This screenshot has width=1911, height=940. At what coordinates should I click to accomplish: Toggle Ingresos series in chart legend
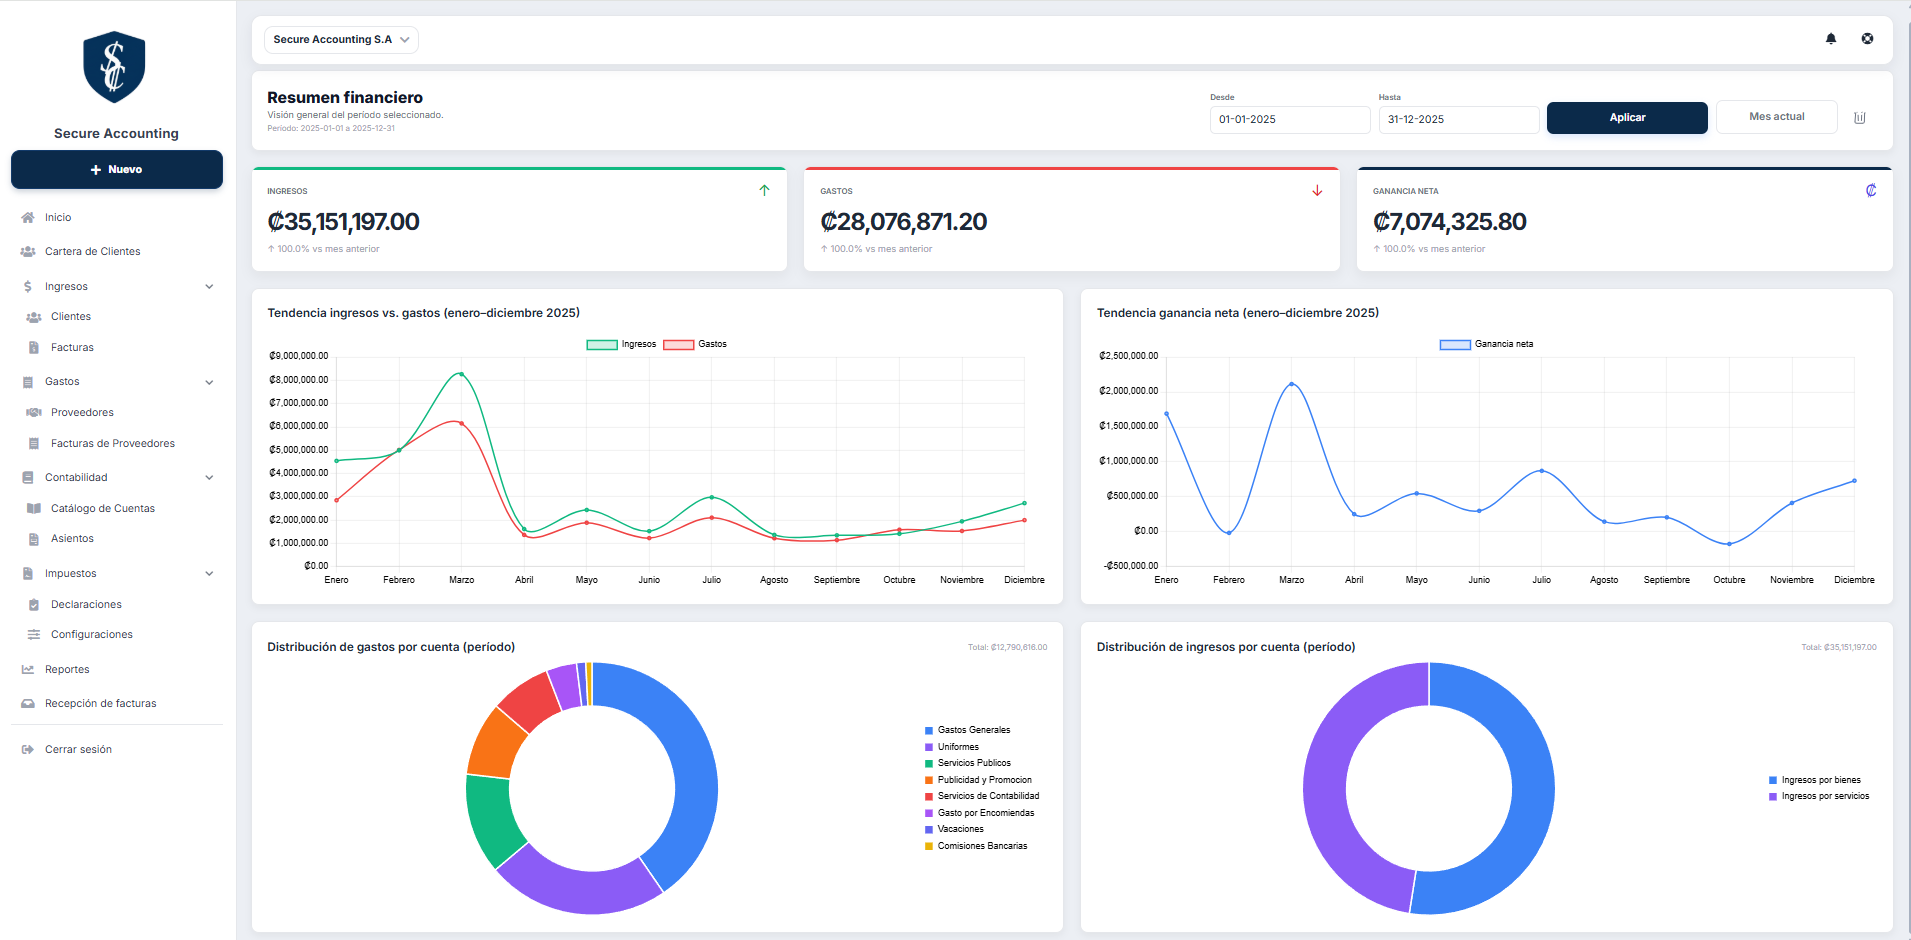621,344
